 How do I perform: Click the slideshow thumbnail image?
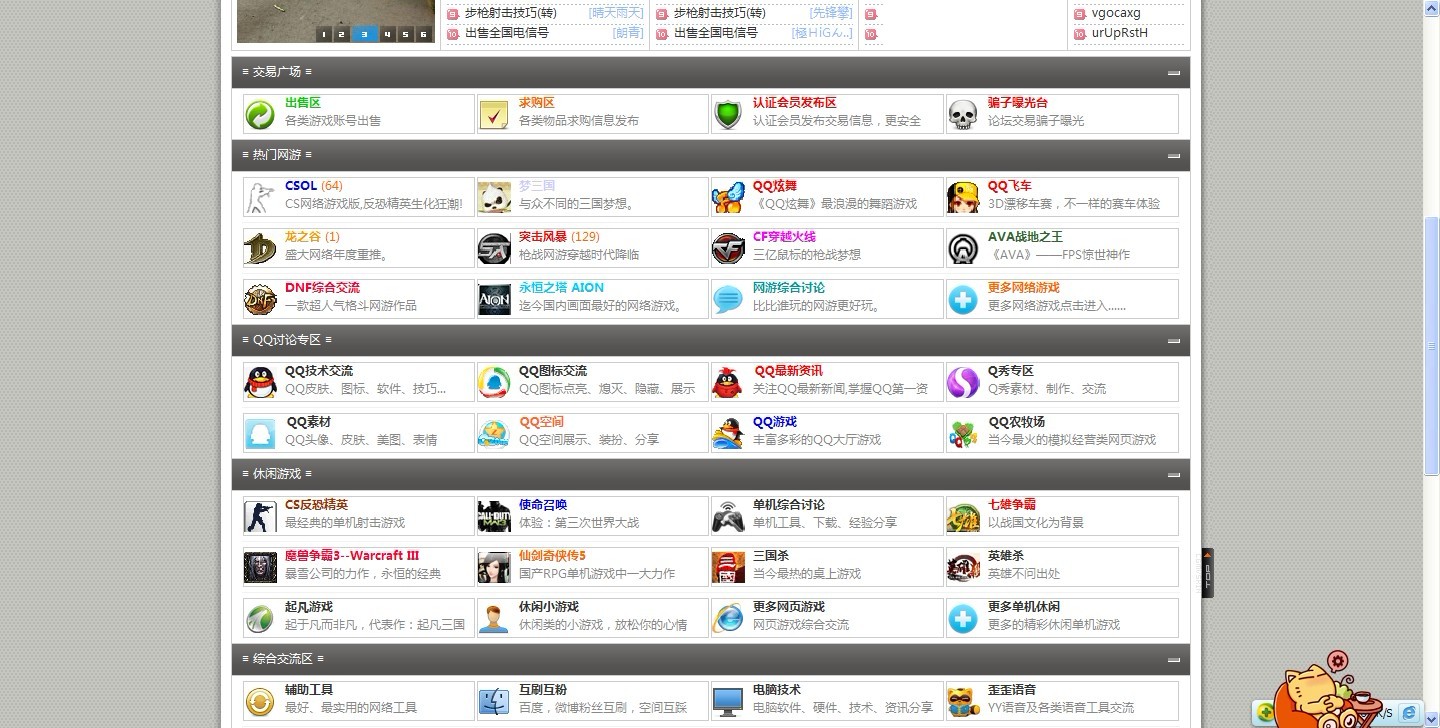335,21
